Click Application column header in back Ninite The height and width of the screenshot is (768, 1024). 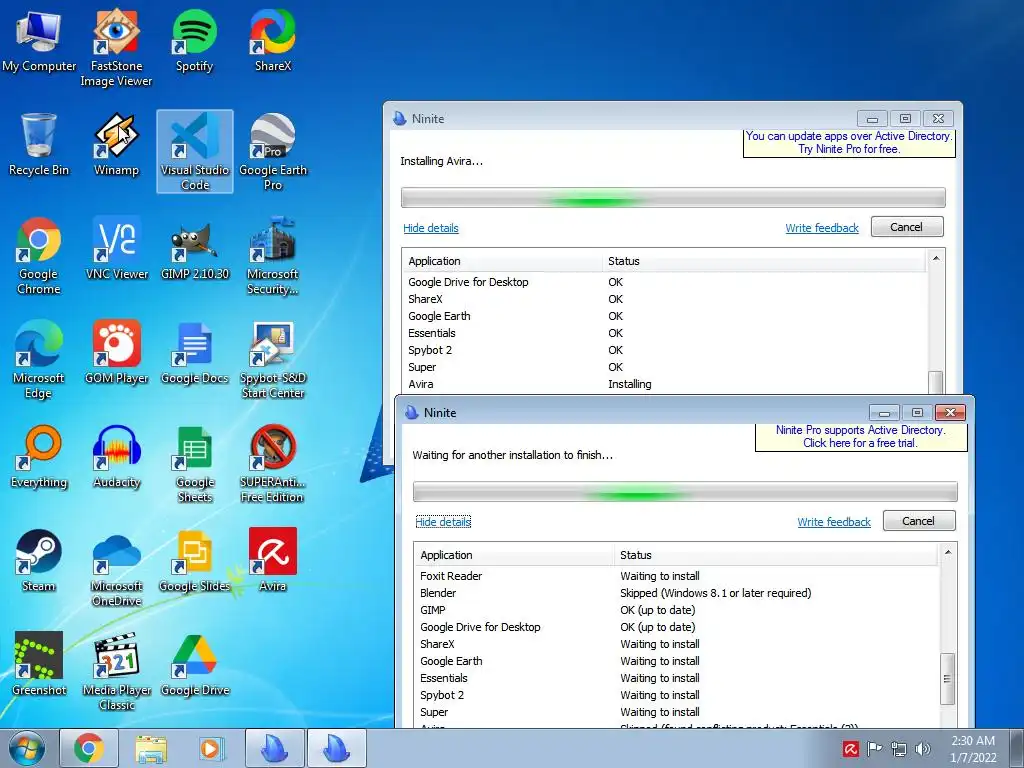[x=502, y=261]
